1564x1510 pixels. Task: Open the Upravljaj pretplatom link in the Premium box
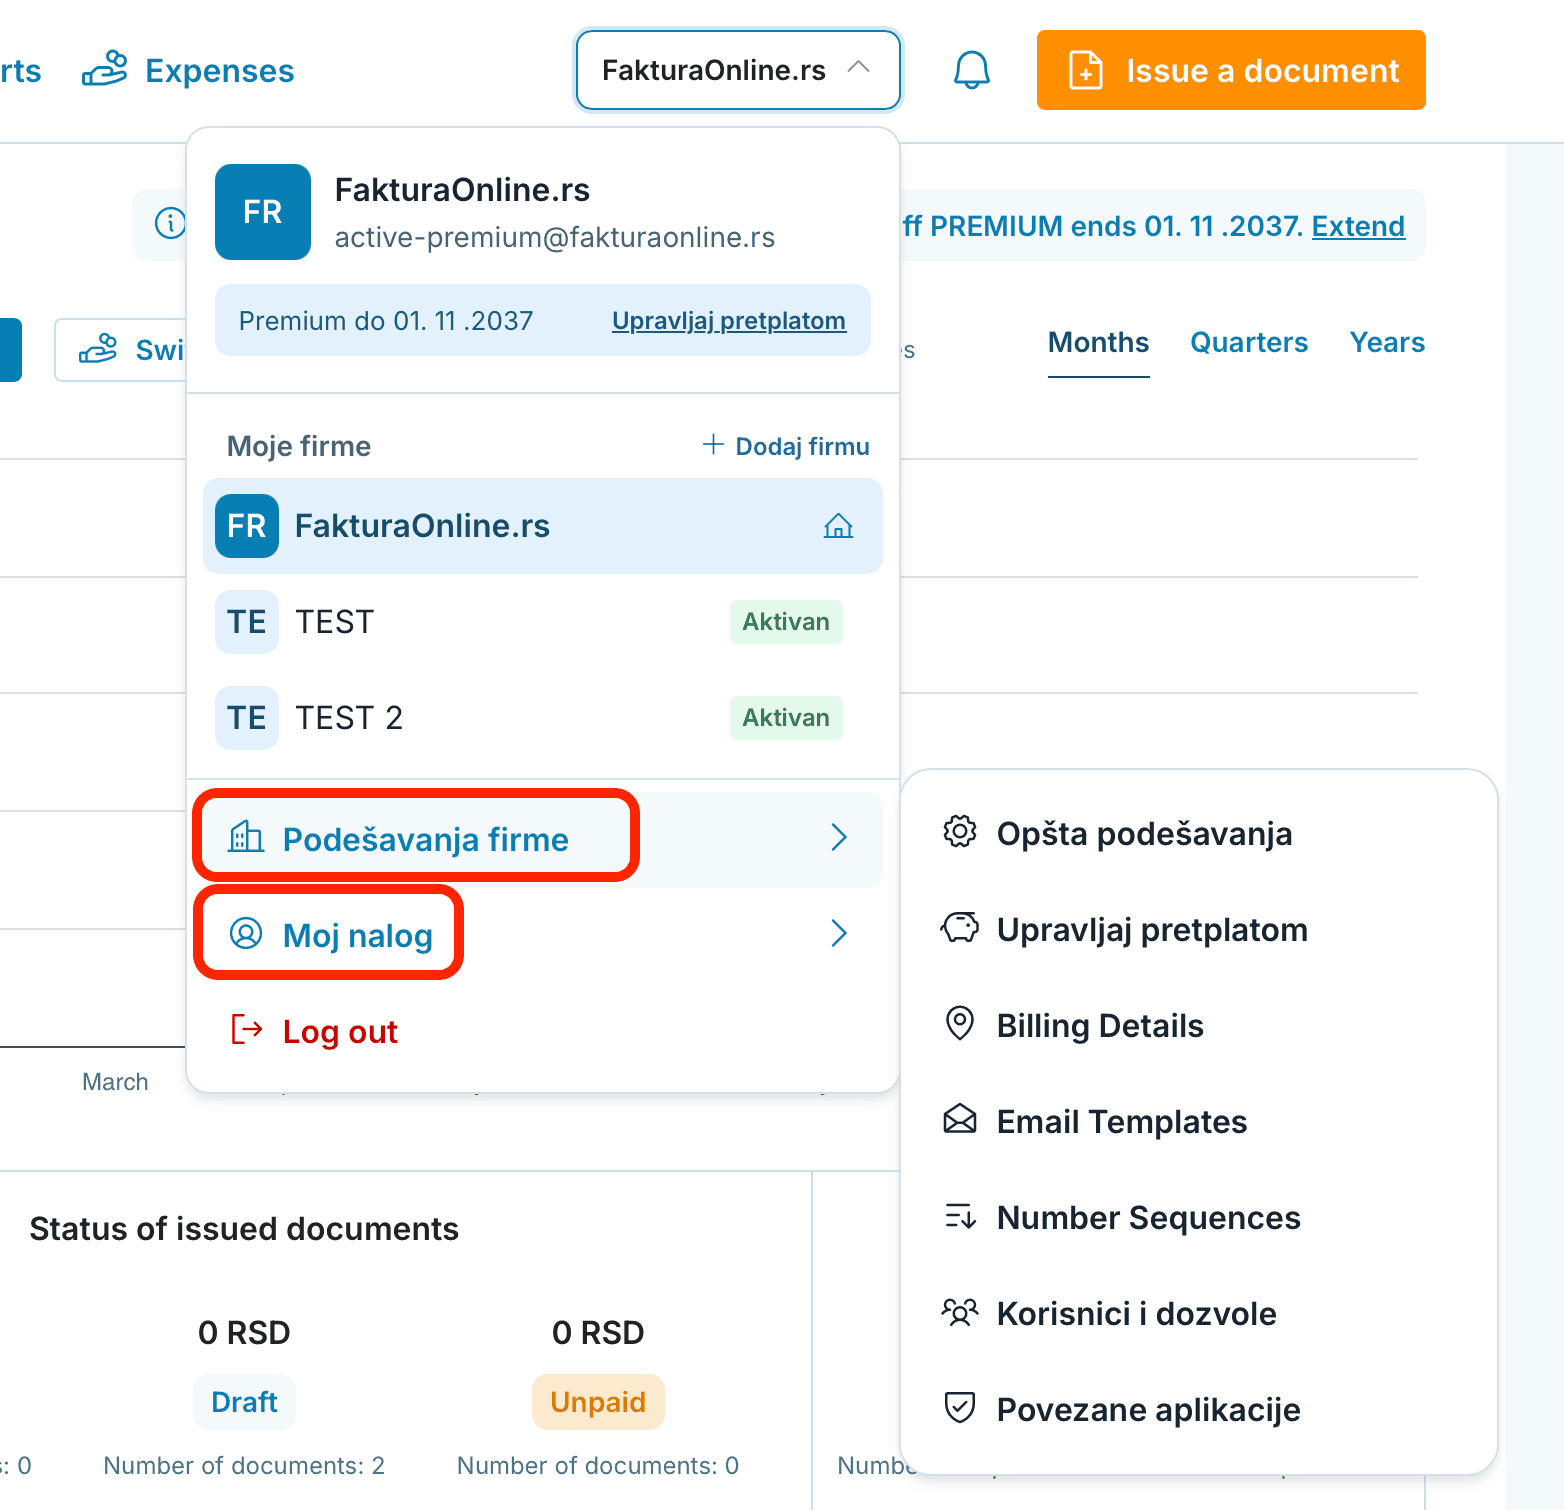729,321
